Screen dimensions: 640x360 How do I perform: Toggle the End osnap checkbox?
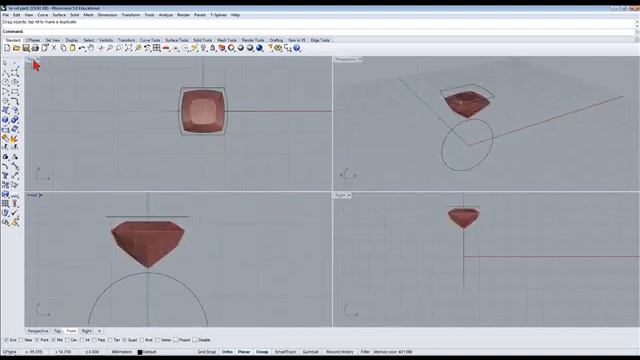6,340
